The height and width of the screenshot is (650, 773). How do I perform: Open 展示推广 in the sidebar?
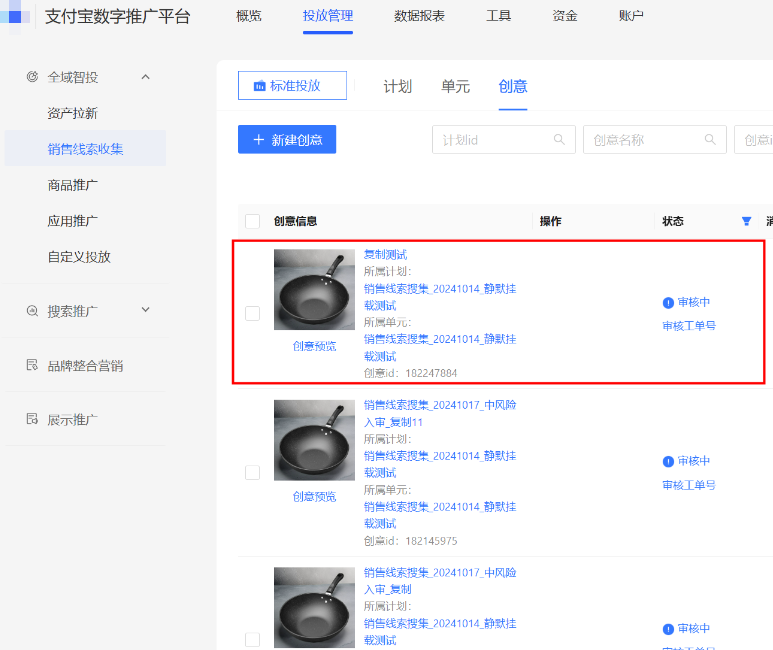coord(72,420)
